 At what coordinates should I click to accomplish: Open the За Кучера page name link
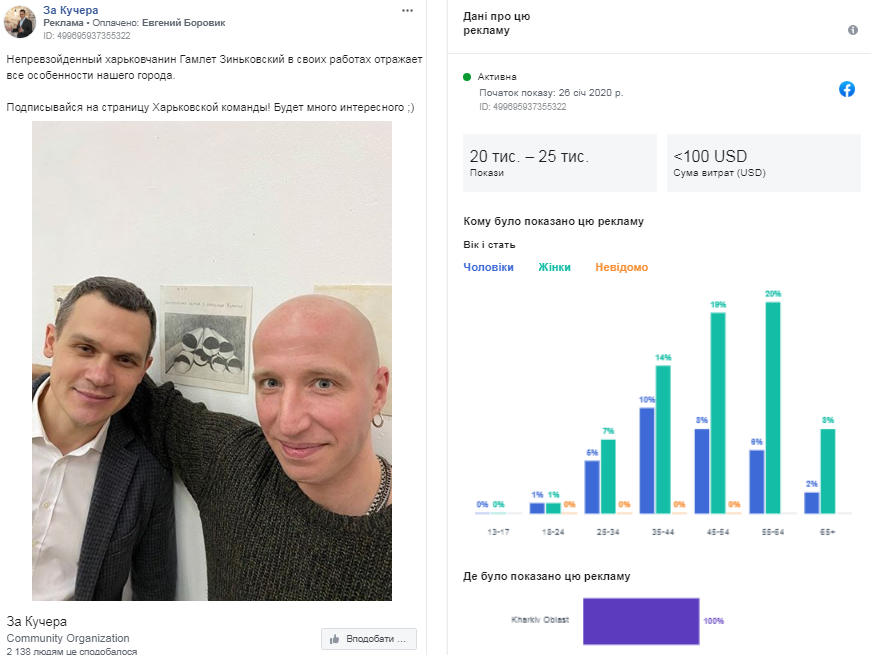point(71,10)
